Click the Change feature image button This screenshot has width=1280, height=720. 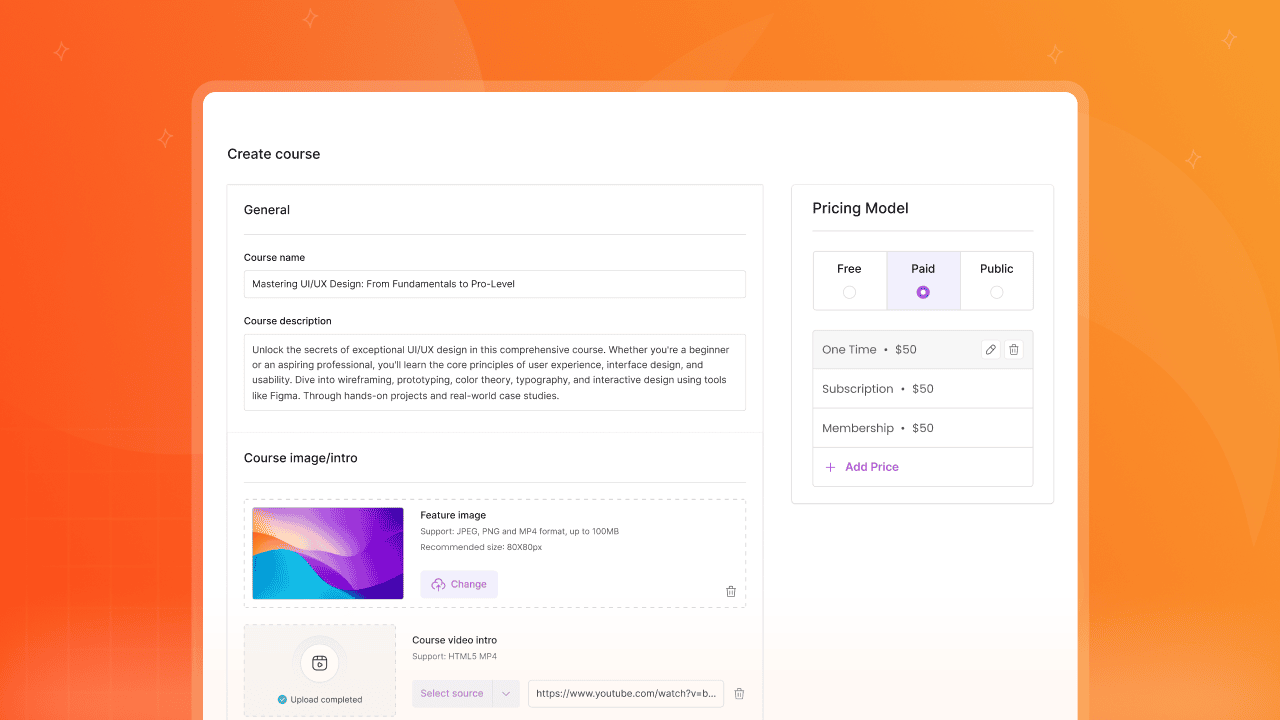pyautogui.click(x=459, y=584)
